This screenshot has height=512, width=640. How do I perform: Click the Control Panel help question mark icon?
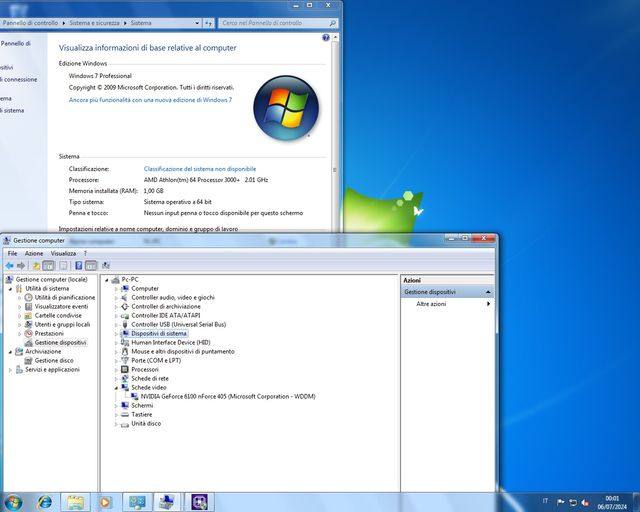(326, 38)
